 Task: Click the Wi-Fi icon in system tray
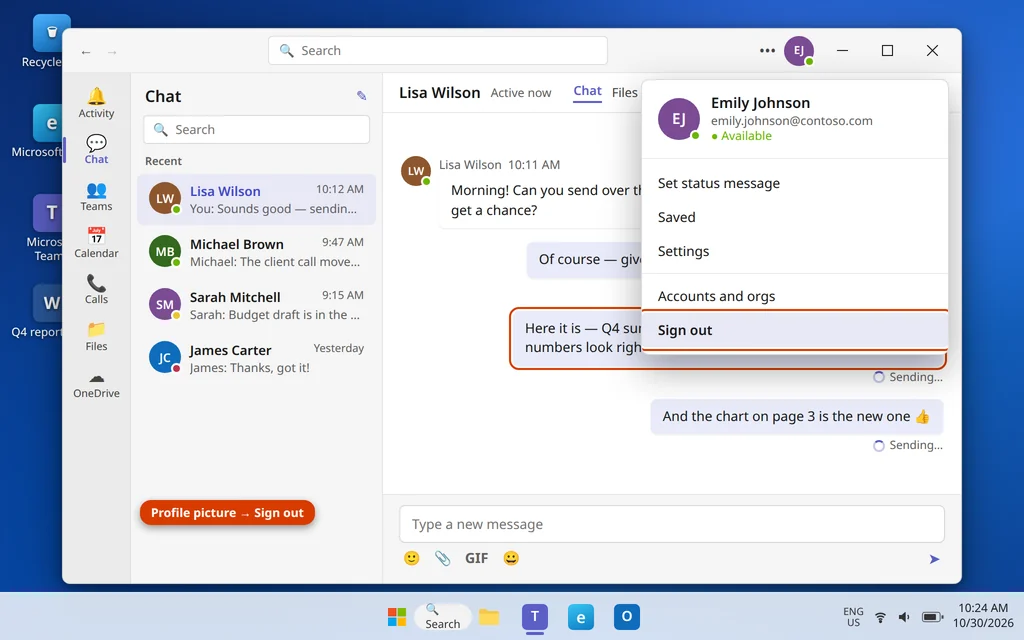[x=880, y=617]
